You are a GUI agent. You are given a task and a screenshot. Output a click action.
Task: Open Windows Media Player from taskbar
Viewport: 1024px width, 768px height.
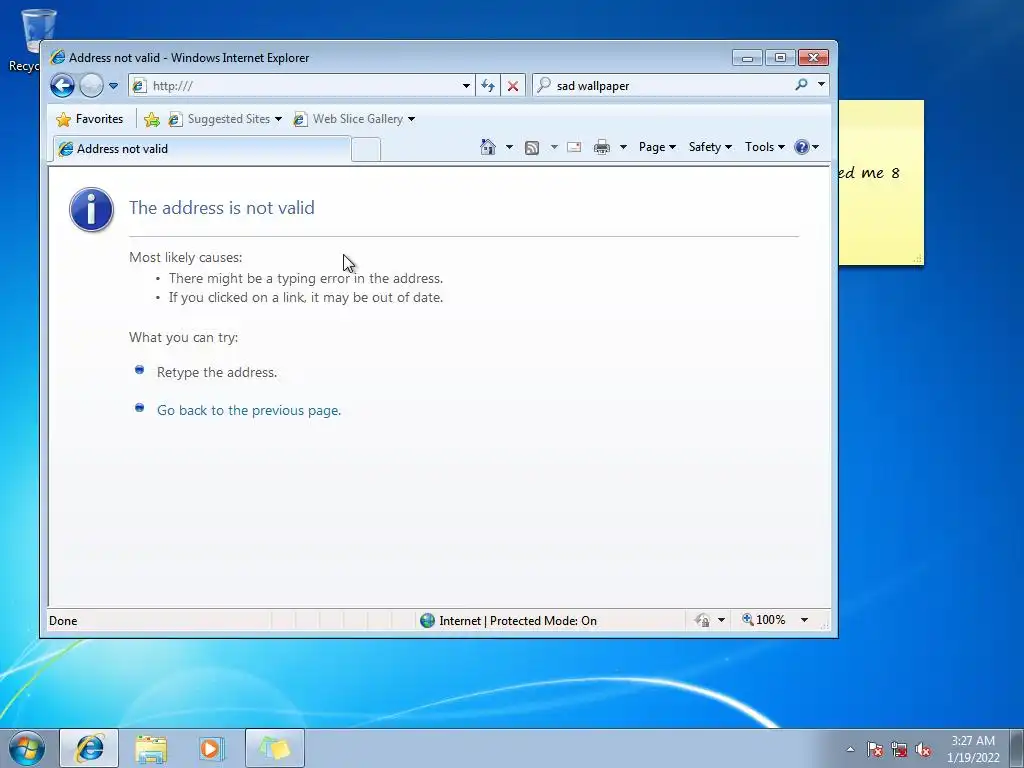(x=211, y=748)
